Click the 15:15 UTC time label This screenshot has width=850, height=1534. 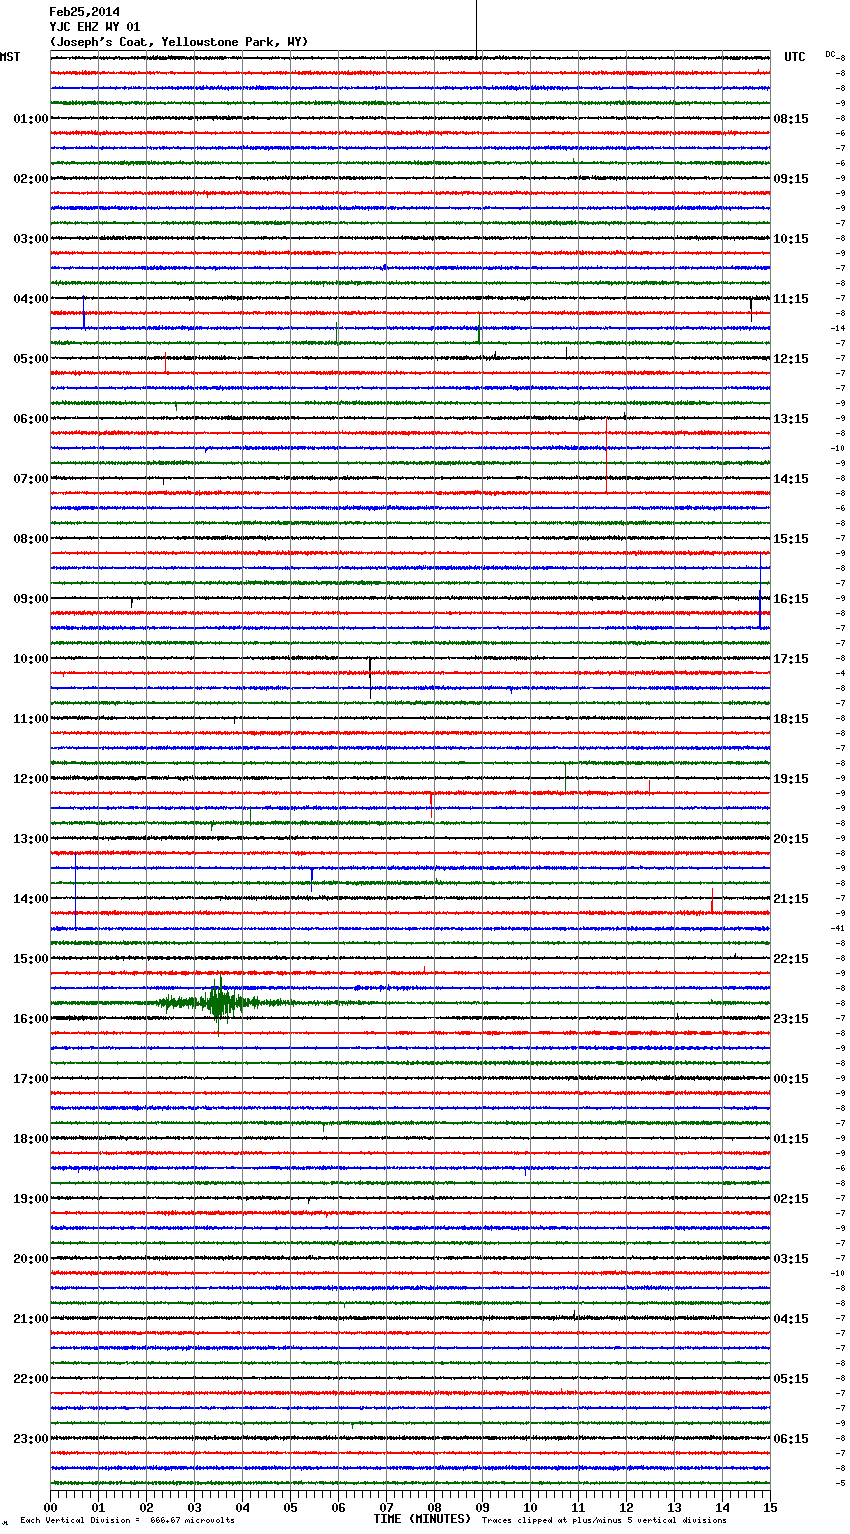791,539
